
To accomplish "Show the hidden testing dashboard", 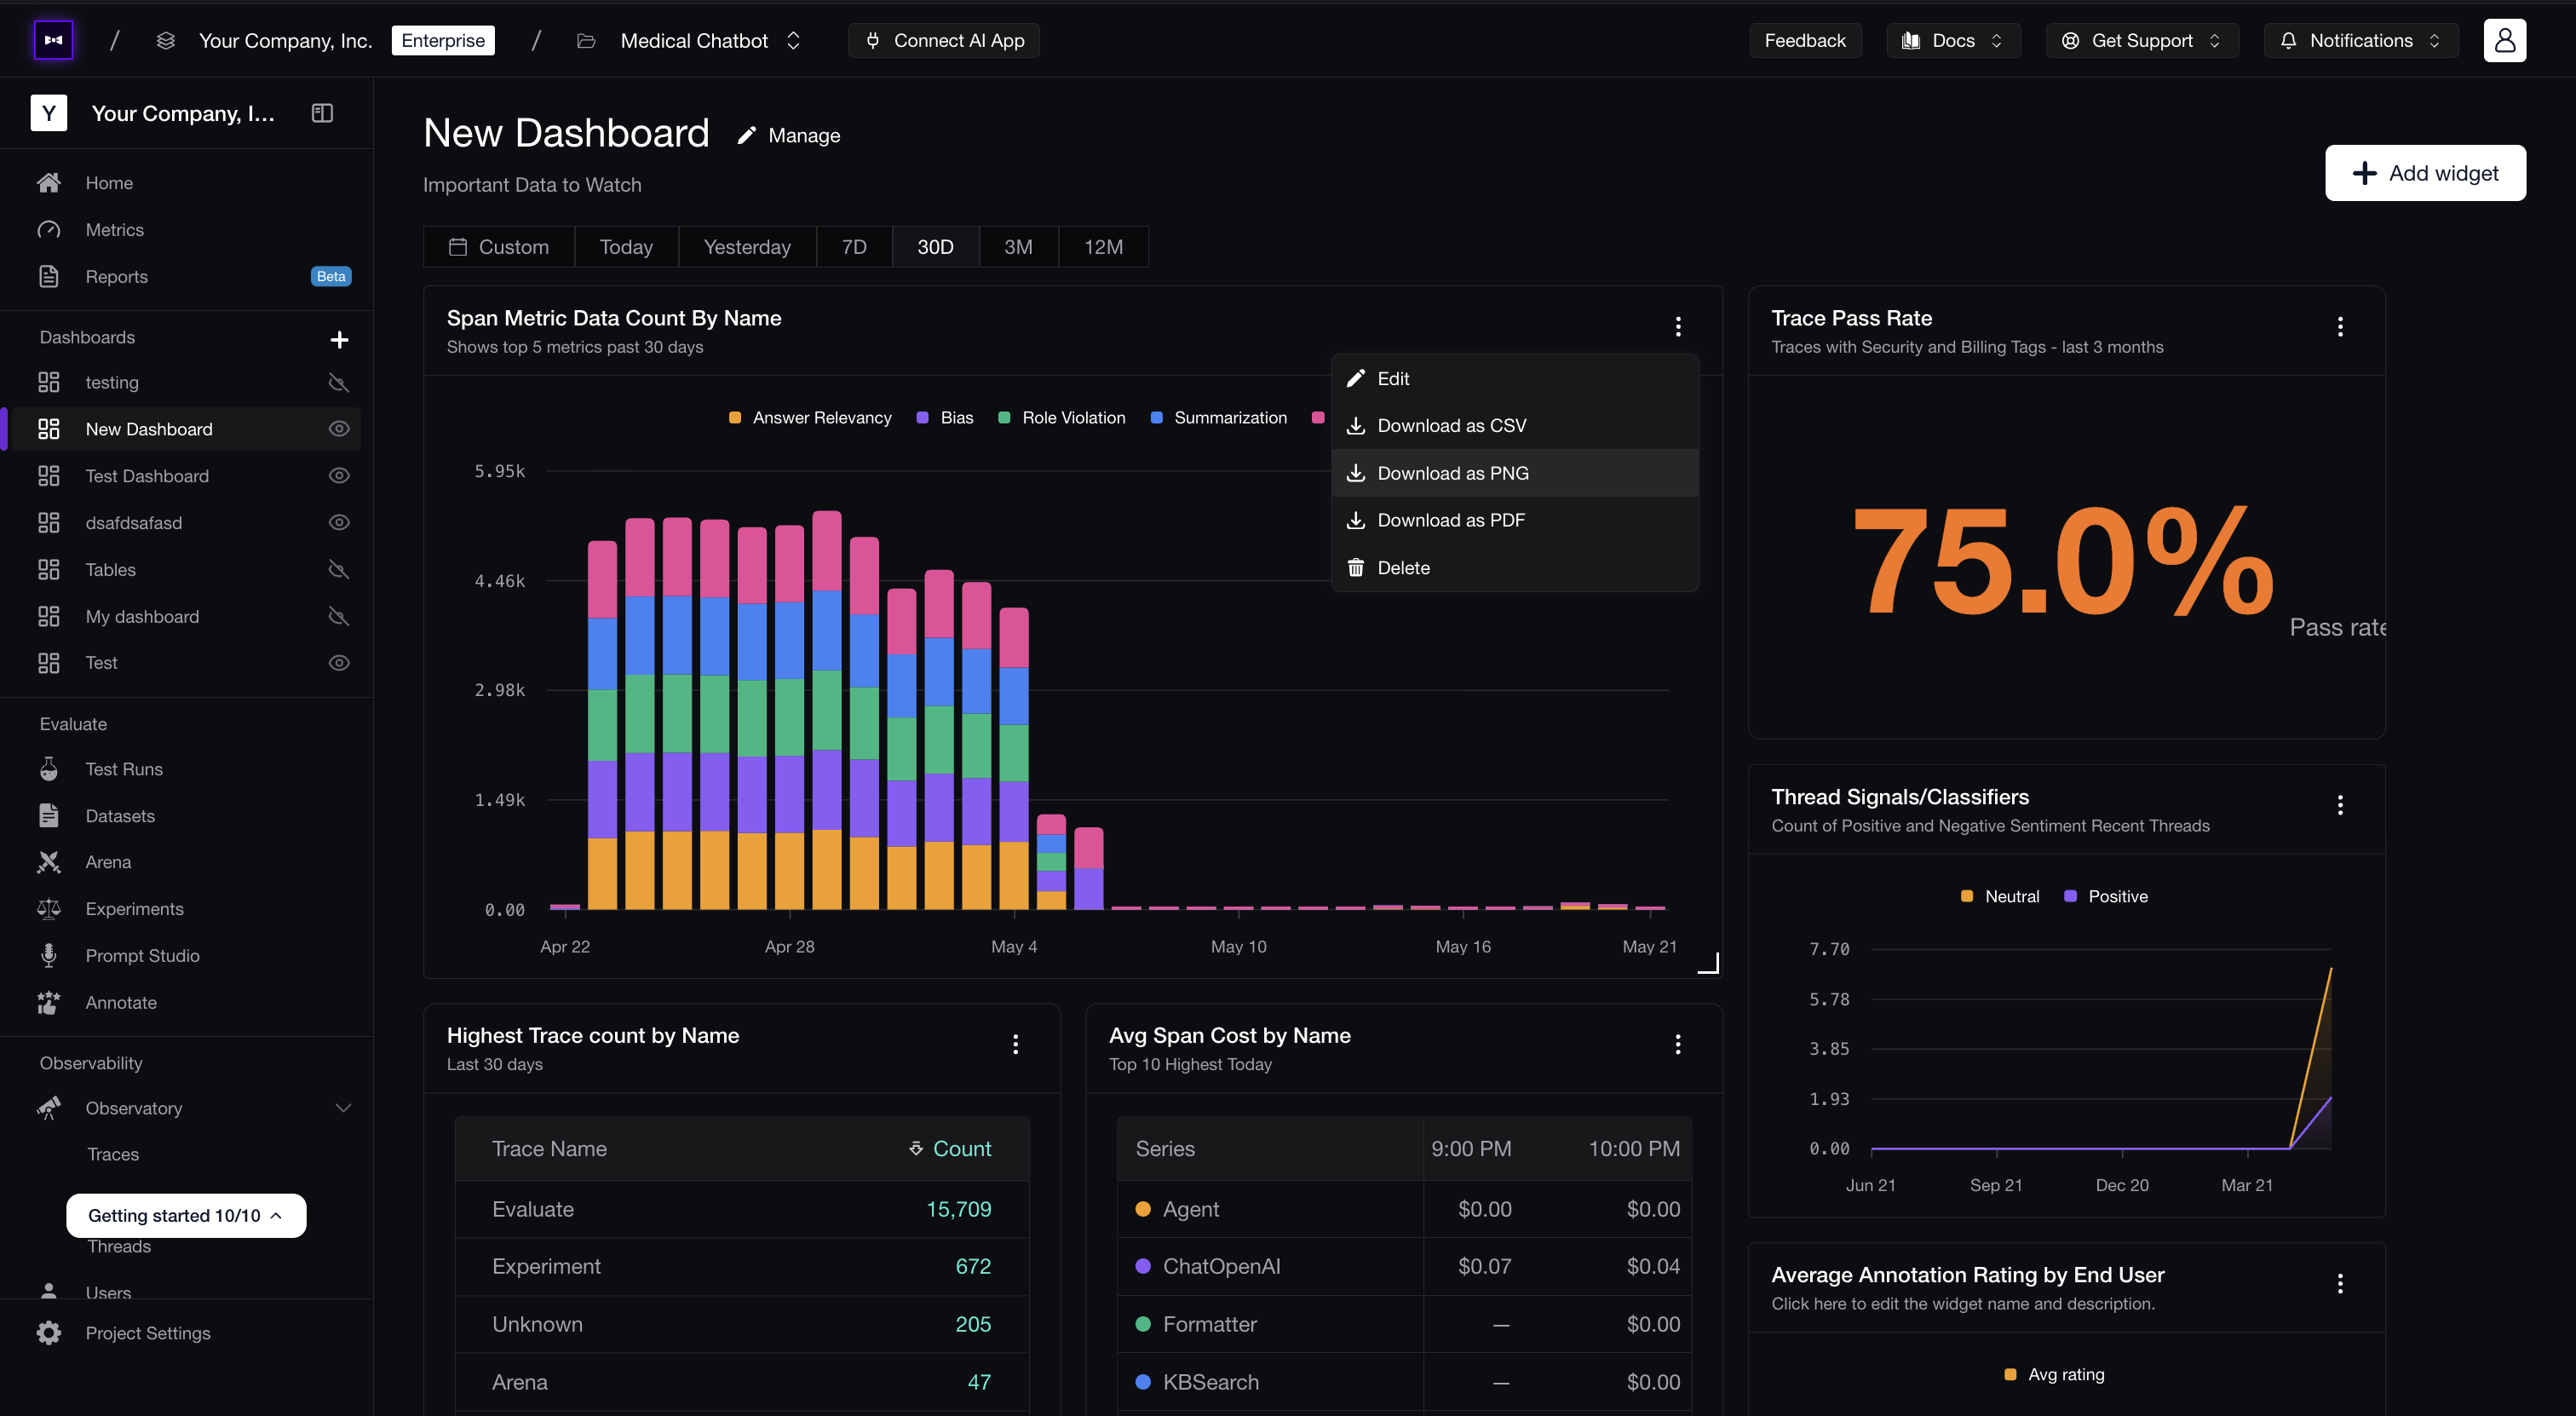I will (339, 383).
